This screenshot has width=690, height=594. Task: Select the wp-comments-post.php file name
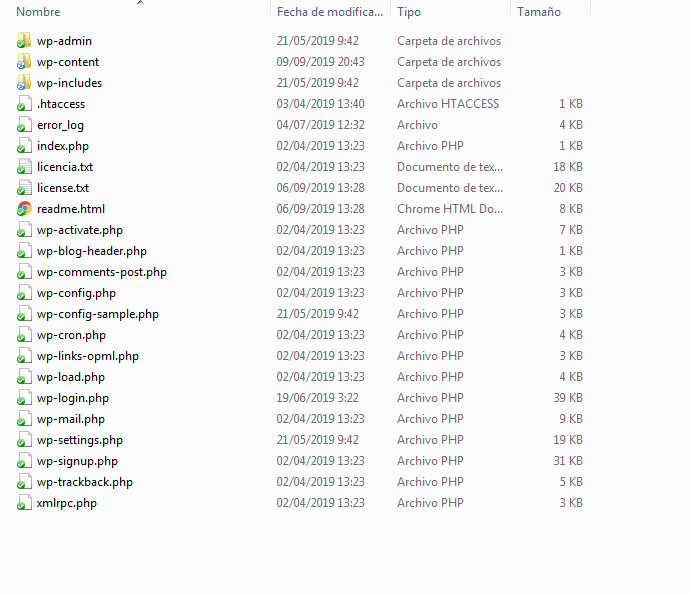(x=102, y=272)
